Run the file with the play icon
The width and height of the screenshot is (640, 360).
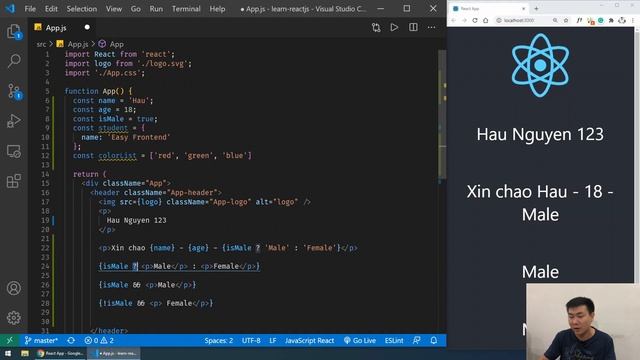(394, 27)
